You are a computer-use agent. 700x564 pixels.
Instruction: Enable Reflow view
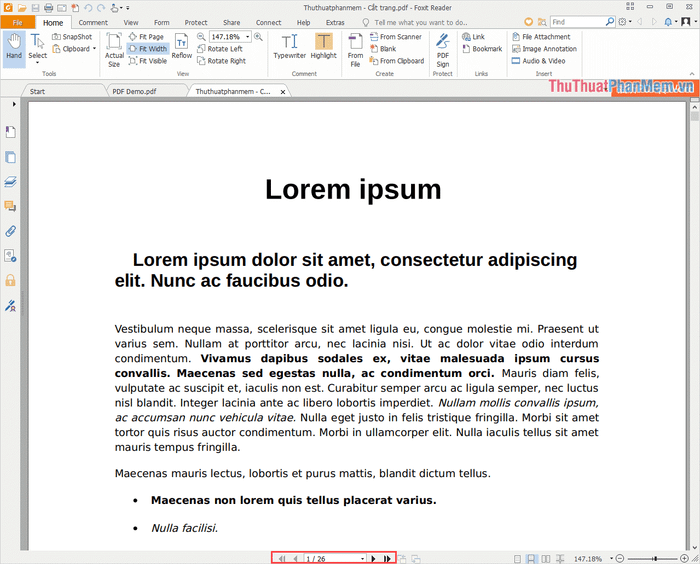(182, 46)
